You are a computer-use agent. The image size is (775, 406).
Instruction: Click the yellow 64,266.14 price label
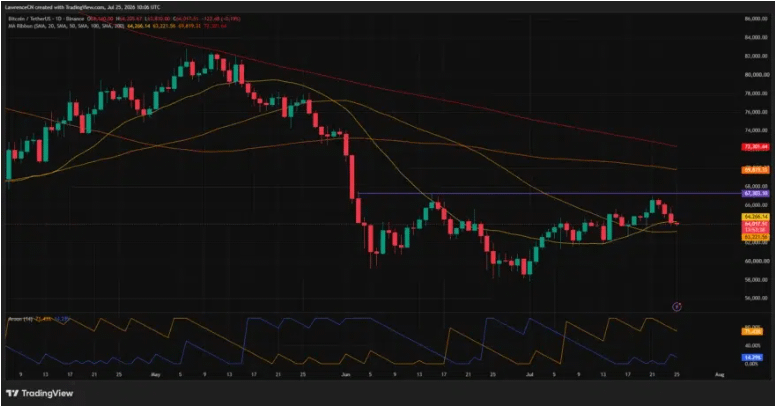point(756,217)
